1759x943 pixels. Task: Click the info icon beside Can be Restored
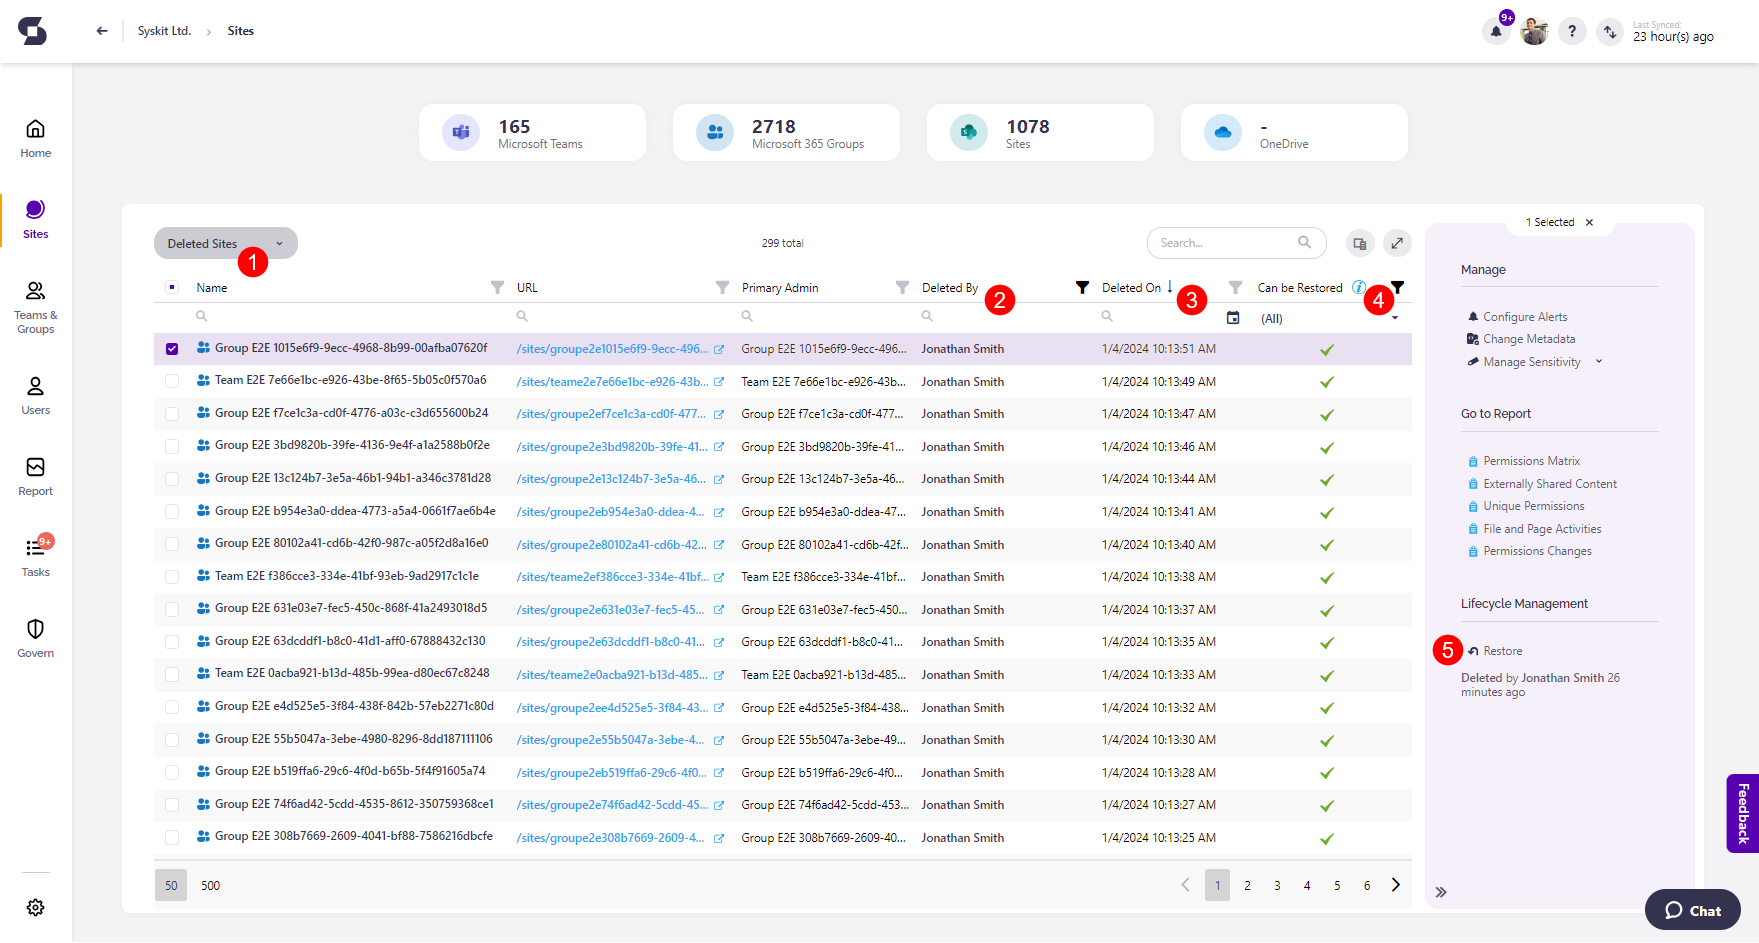[1358, 287]
